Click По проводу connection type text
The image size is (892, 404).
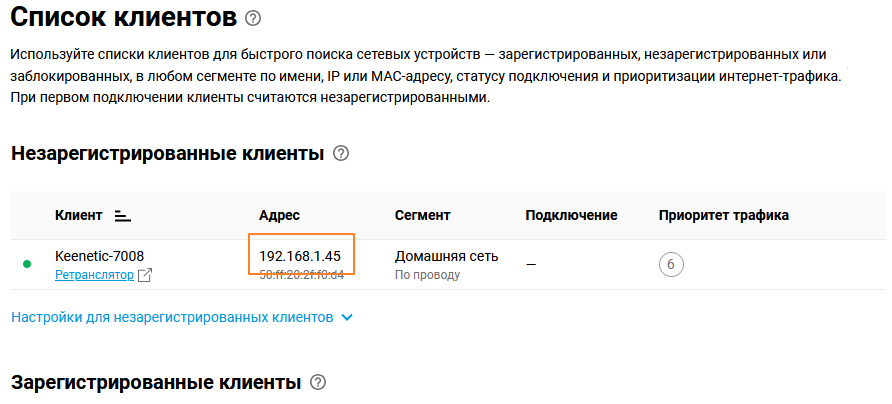427,275
